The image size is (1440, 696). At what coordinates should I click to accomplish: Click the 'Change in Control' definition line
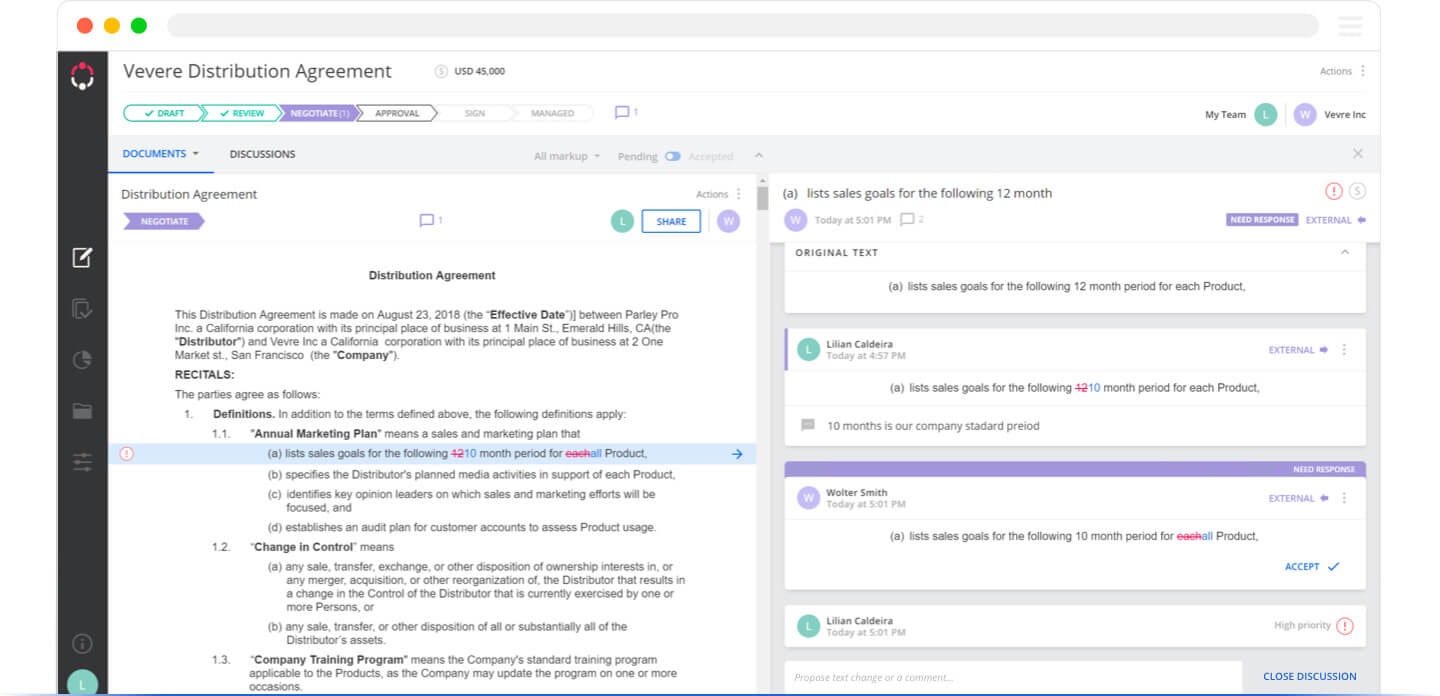[x=322, y=547]
